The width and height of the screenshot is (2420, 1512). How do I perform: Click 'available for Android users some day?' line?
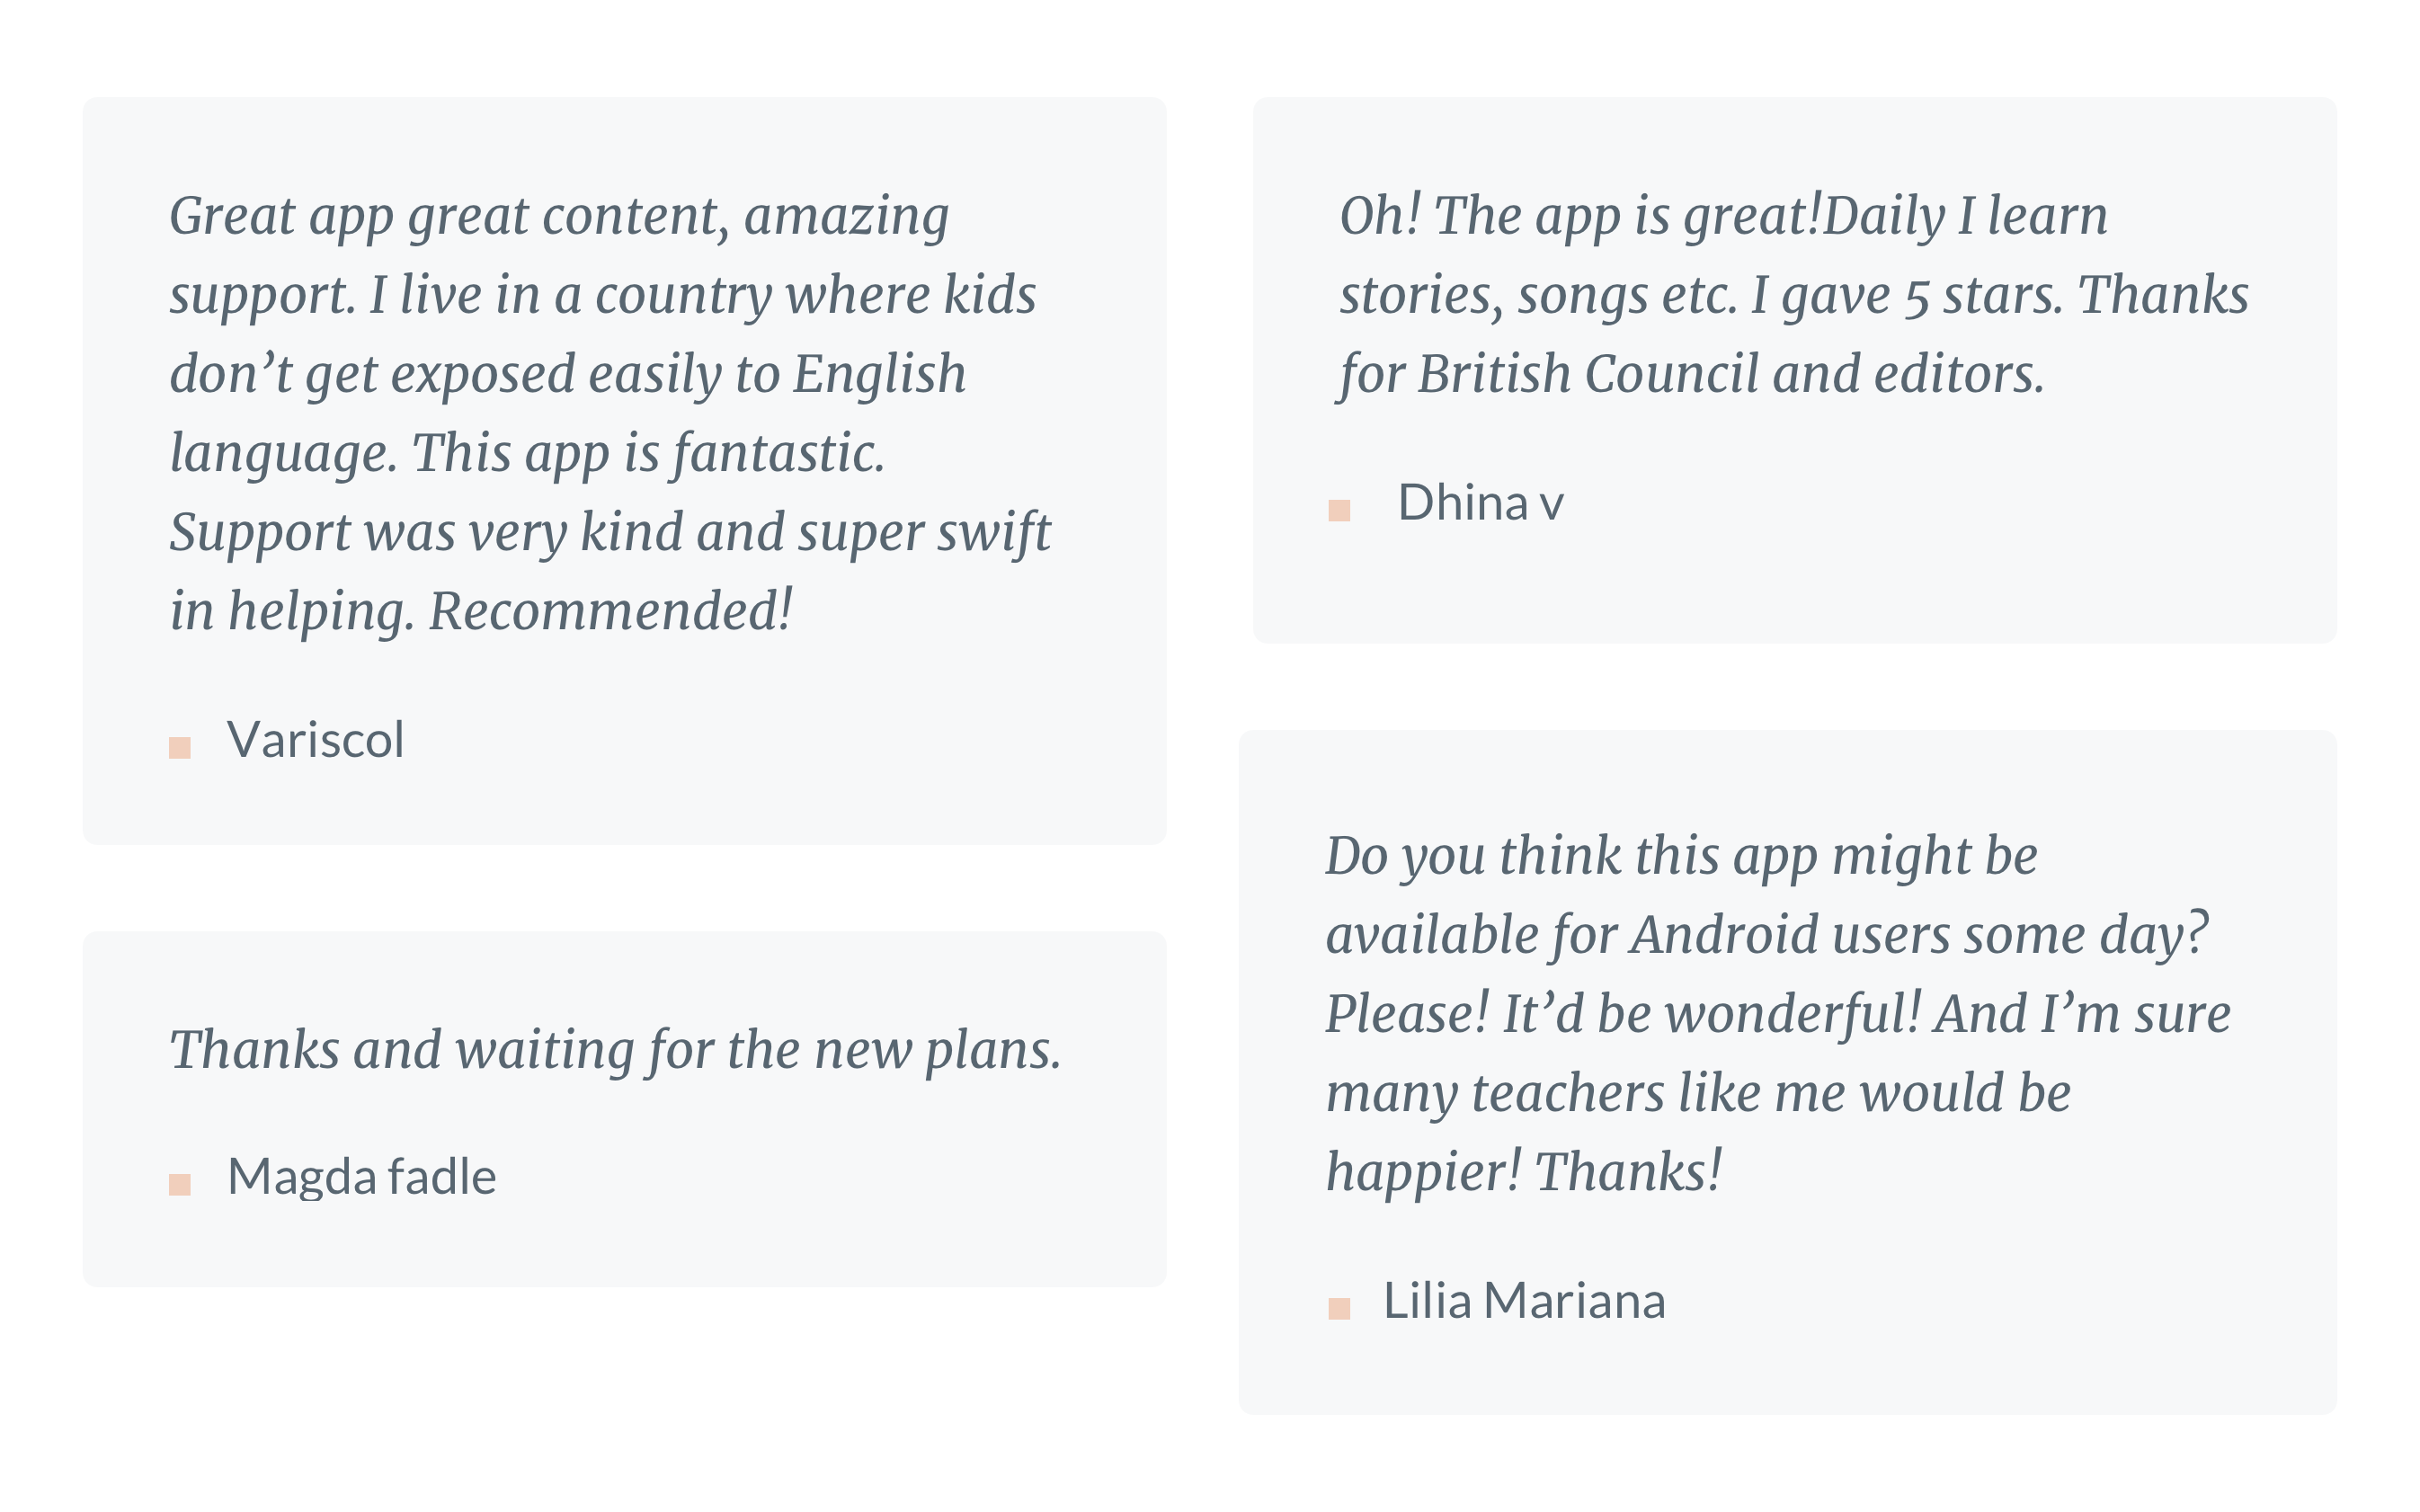(x=1766, y=935)
